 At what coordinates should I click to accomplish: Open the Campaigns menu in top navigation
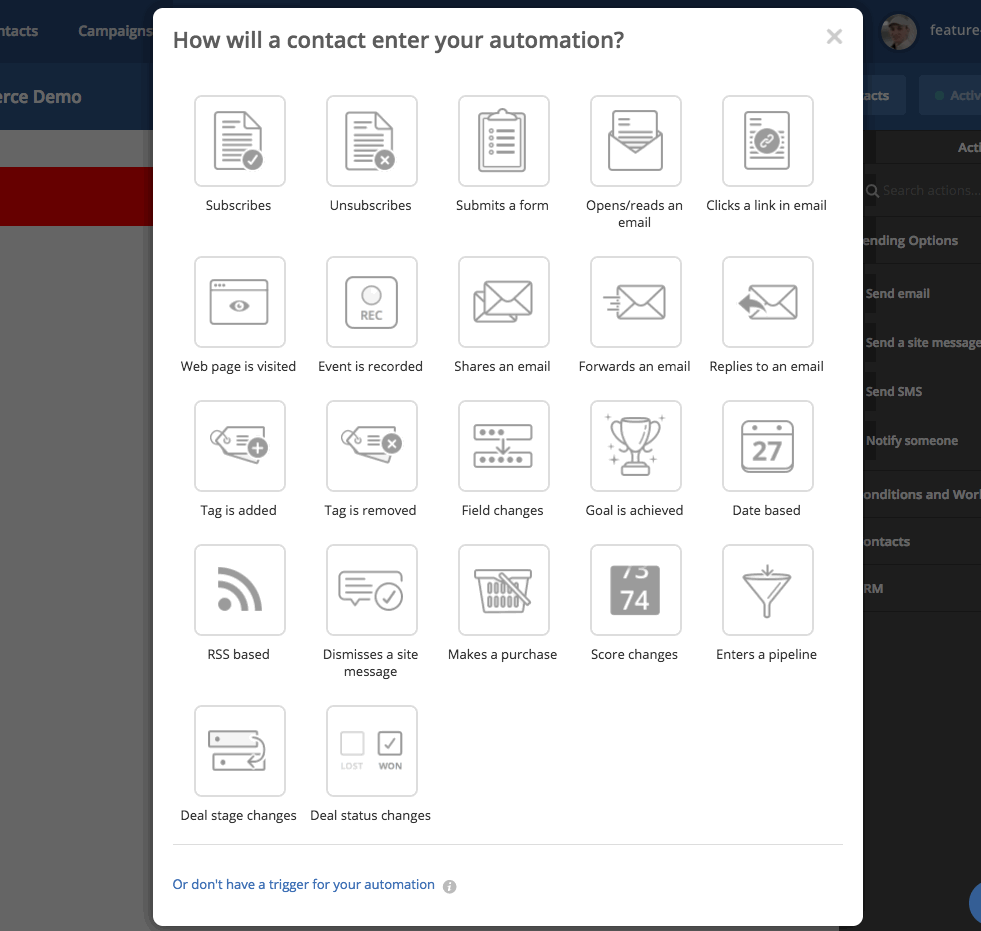point(115,31)
